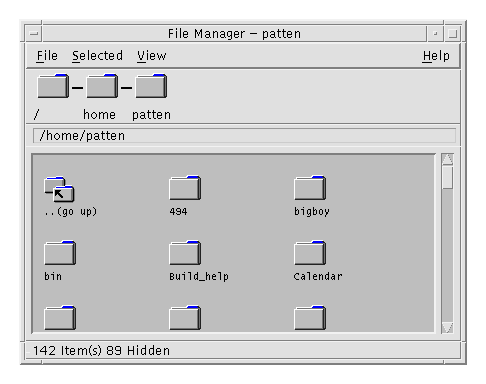Open the 494 folder icon

(185, 188)
